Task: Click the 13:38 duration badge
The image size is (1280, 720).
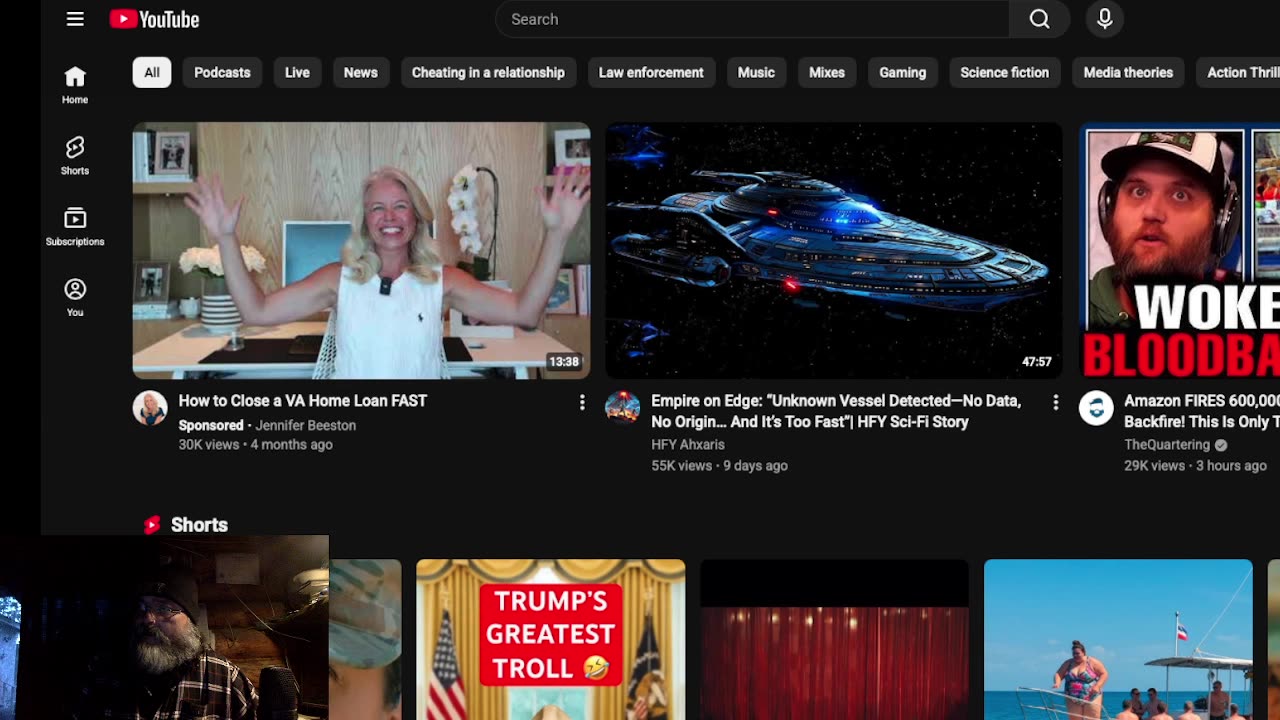Action: tap(564, 362)
